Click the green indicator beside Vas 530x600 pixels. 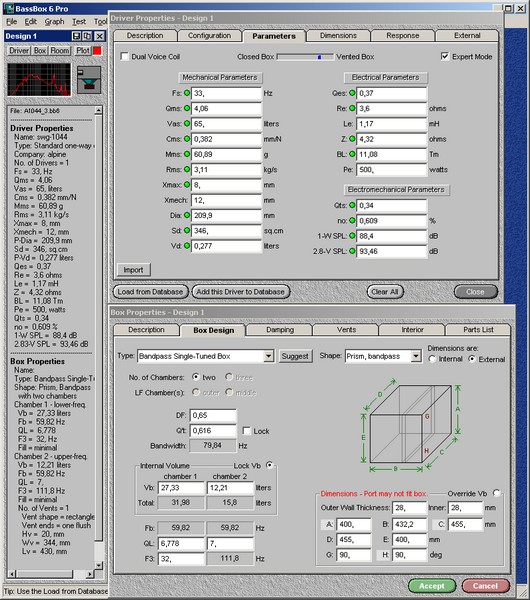point(187,124)
